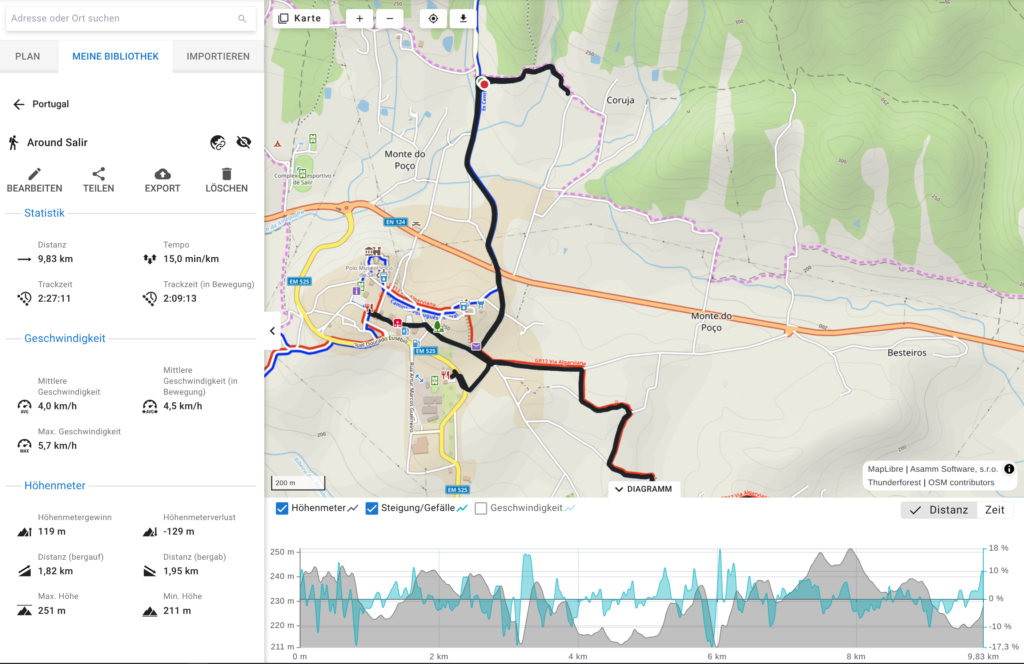Click the back arrow next to Portugal
The height and width of the screenshot is (664, 1024).
click(x=18, y=104)
